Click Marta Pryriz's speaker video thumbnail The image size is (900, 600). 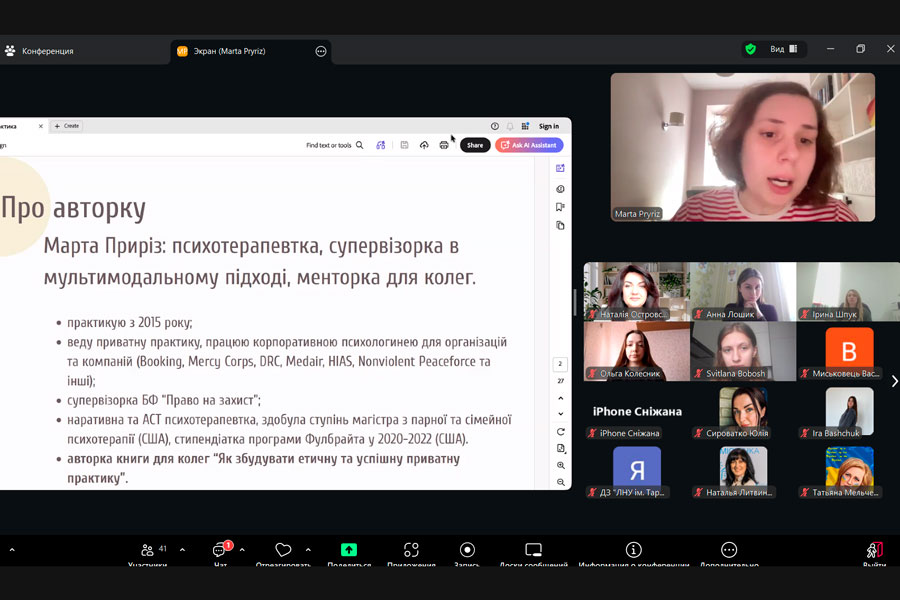point(742,147)
